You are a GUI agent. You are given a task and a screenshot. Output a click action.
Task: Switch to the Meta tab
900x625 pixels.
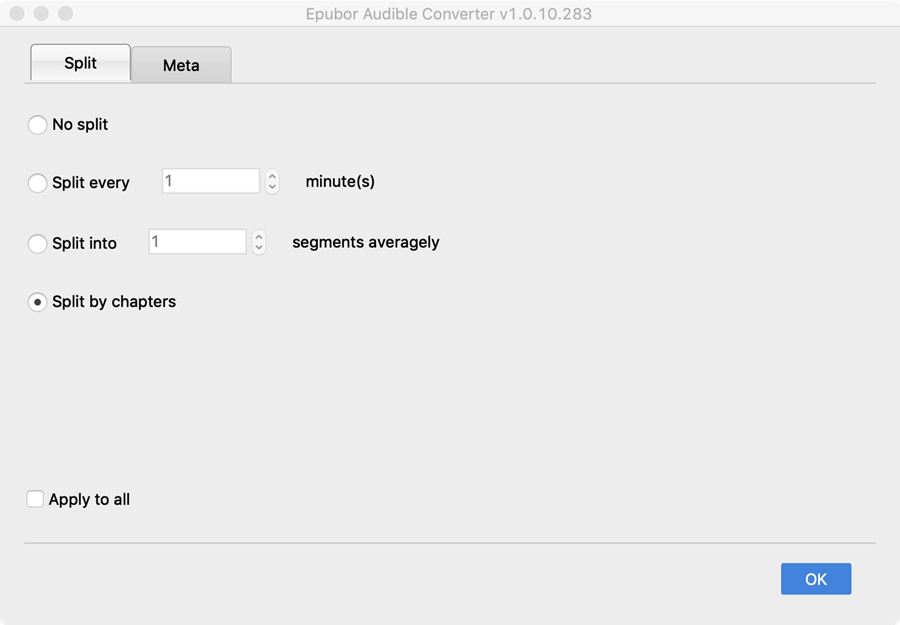pyautogui.click(x=181, y=65)
